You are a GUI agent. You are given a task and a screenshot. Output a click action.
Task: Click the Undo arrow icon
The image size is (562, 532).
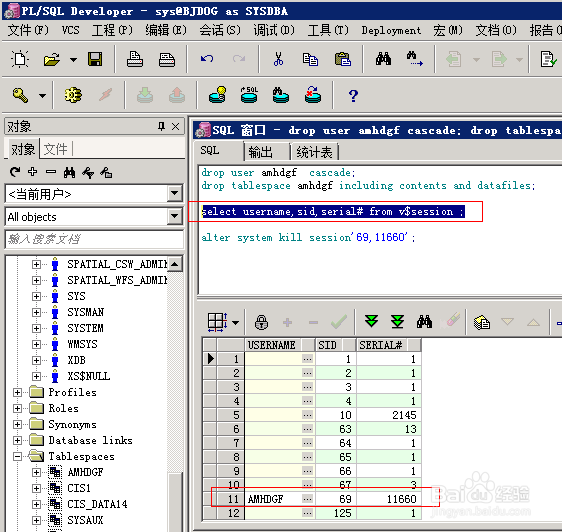(x=207, y=59)
